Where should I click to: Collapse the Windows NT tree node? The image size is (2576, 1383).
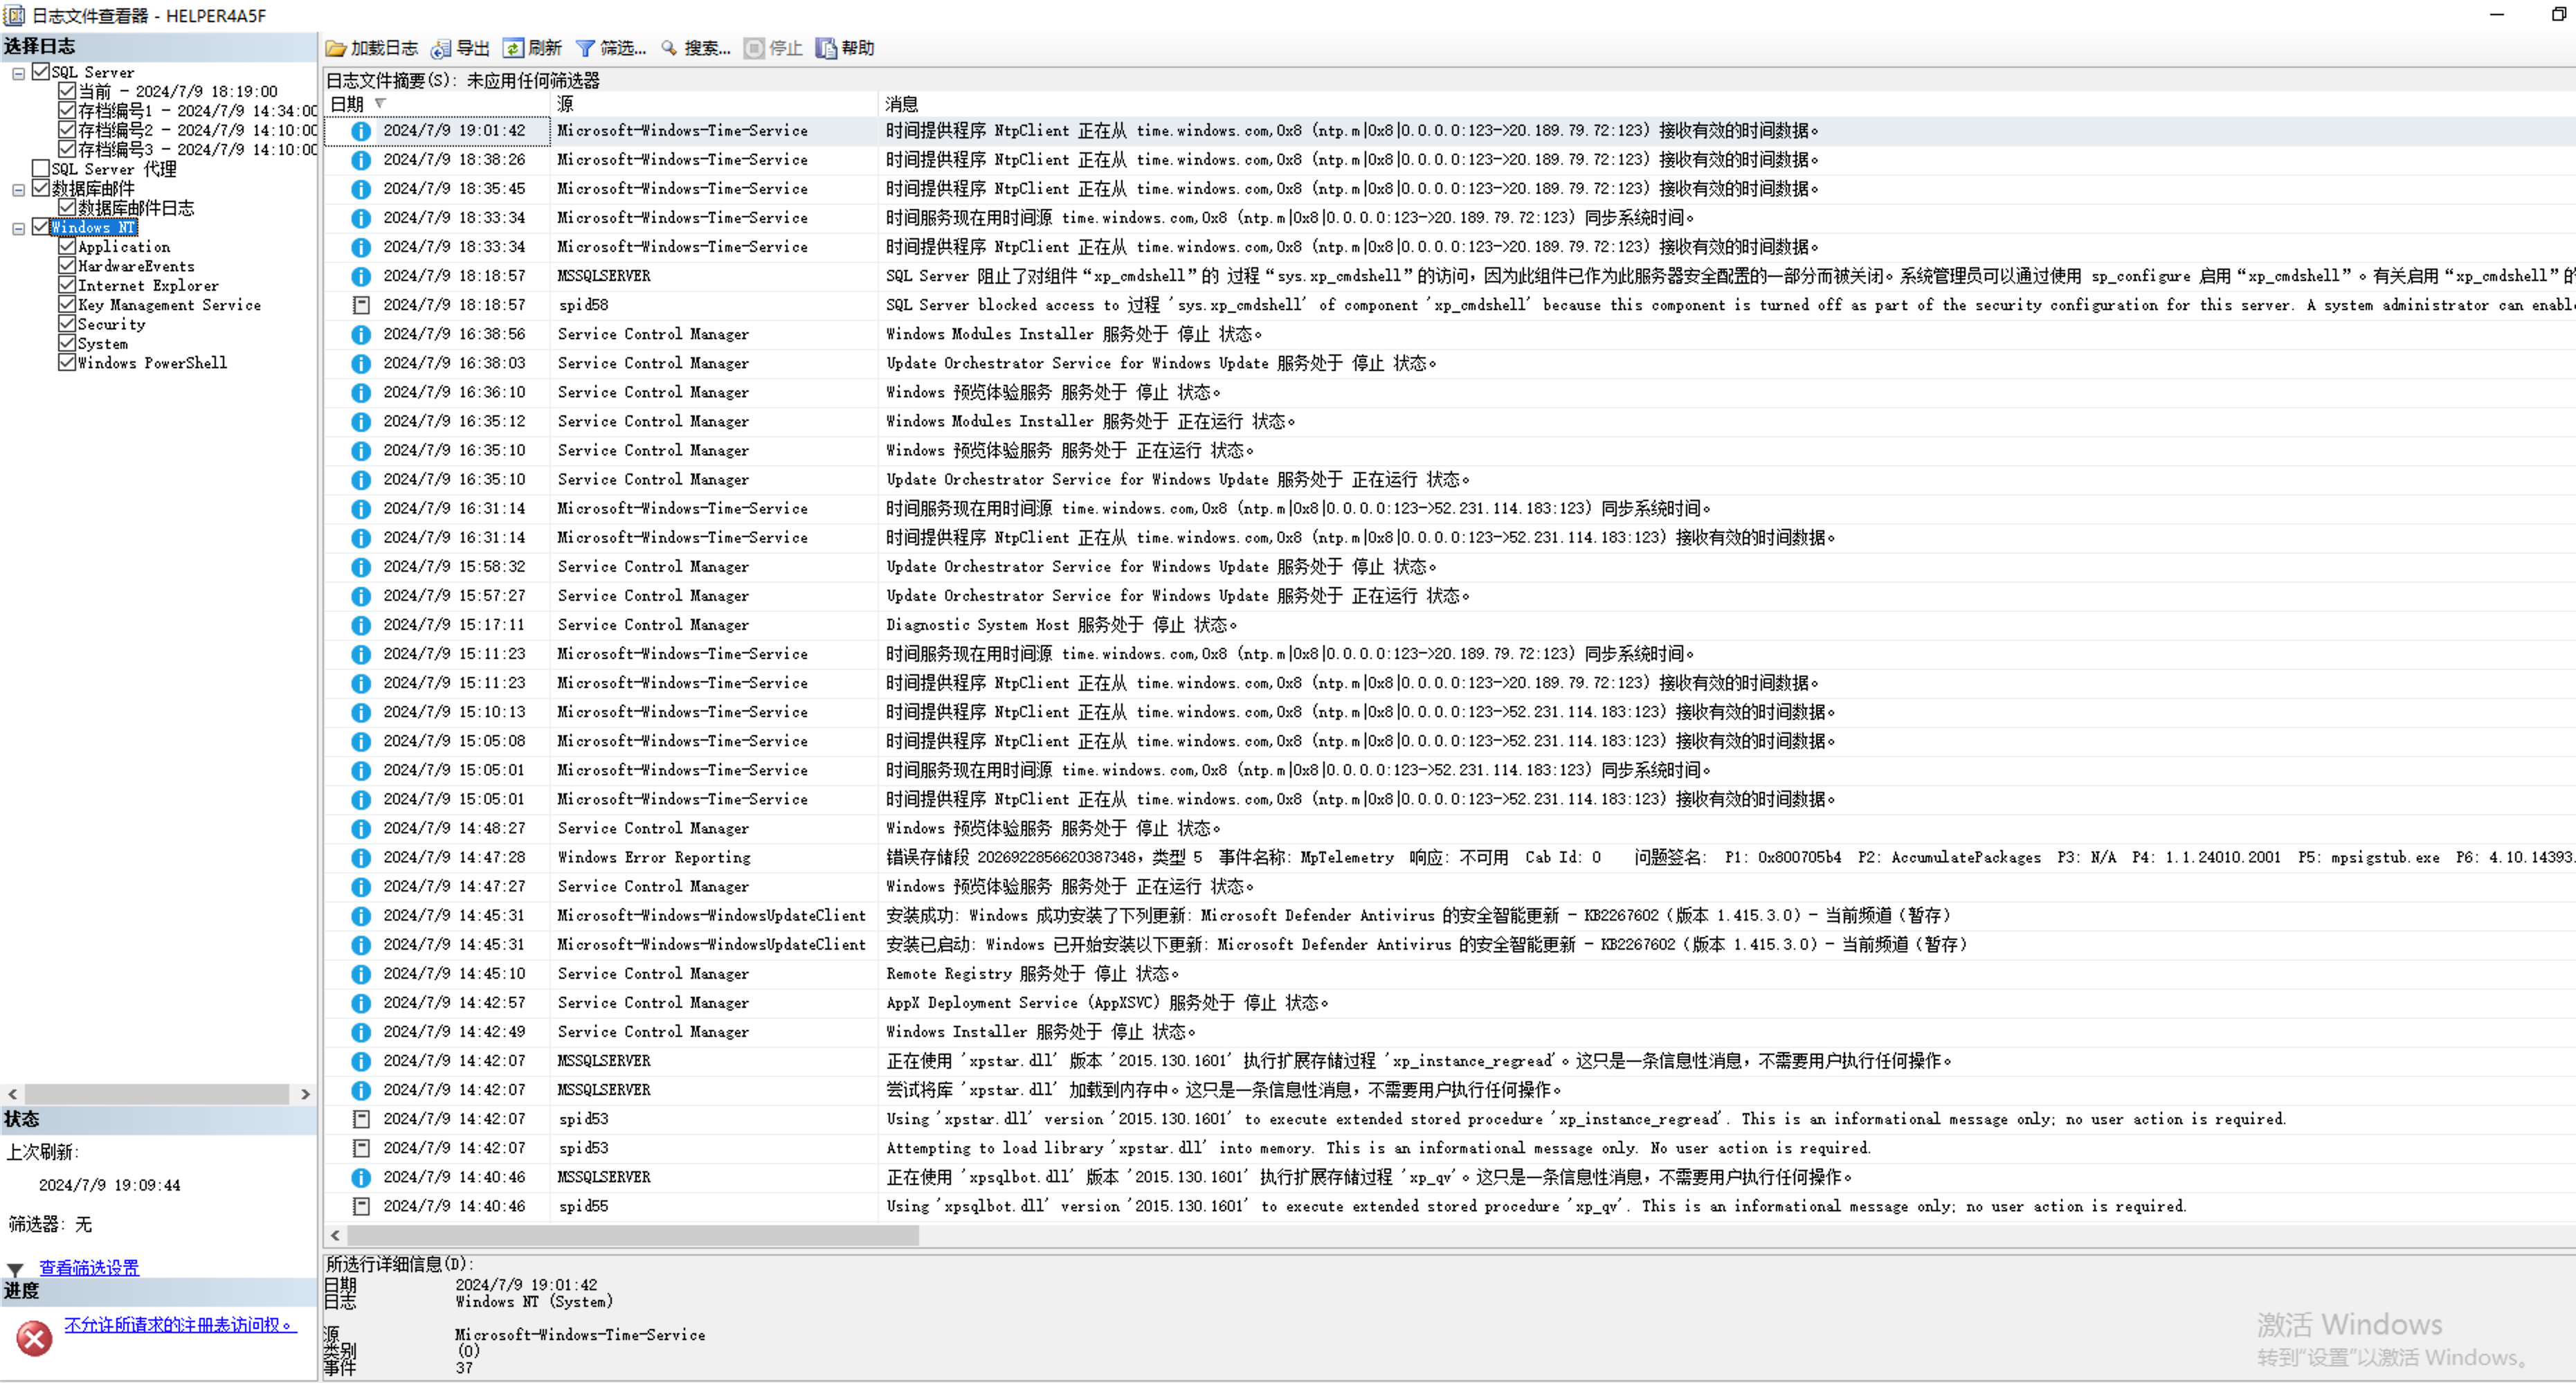click(18, 228)
